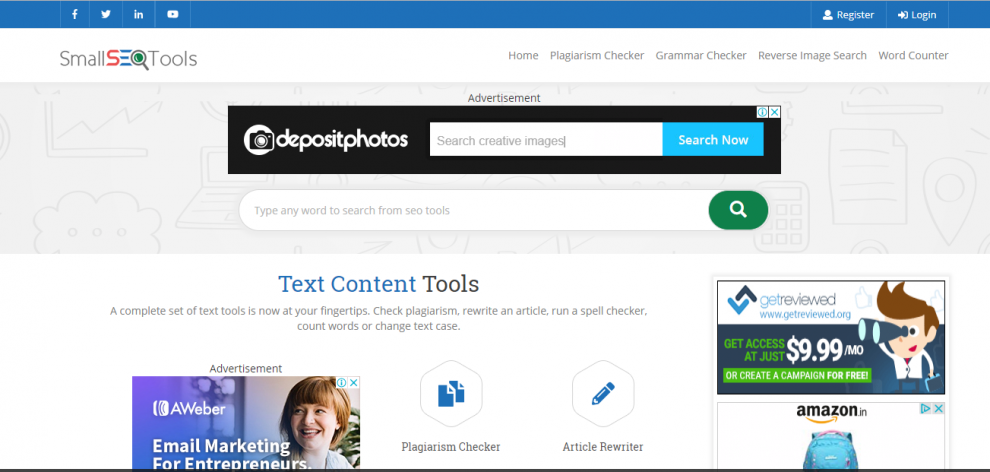Screen dimensions: 990x472
Task: Open AdChoices info on AWeber ad
Action: pyautogui.click(x=341, y=383)
